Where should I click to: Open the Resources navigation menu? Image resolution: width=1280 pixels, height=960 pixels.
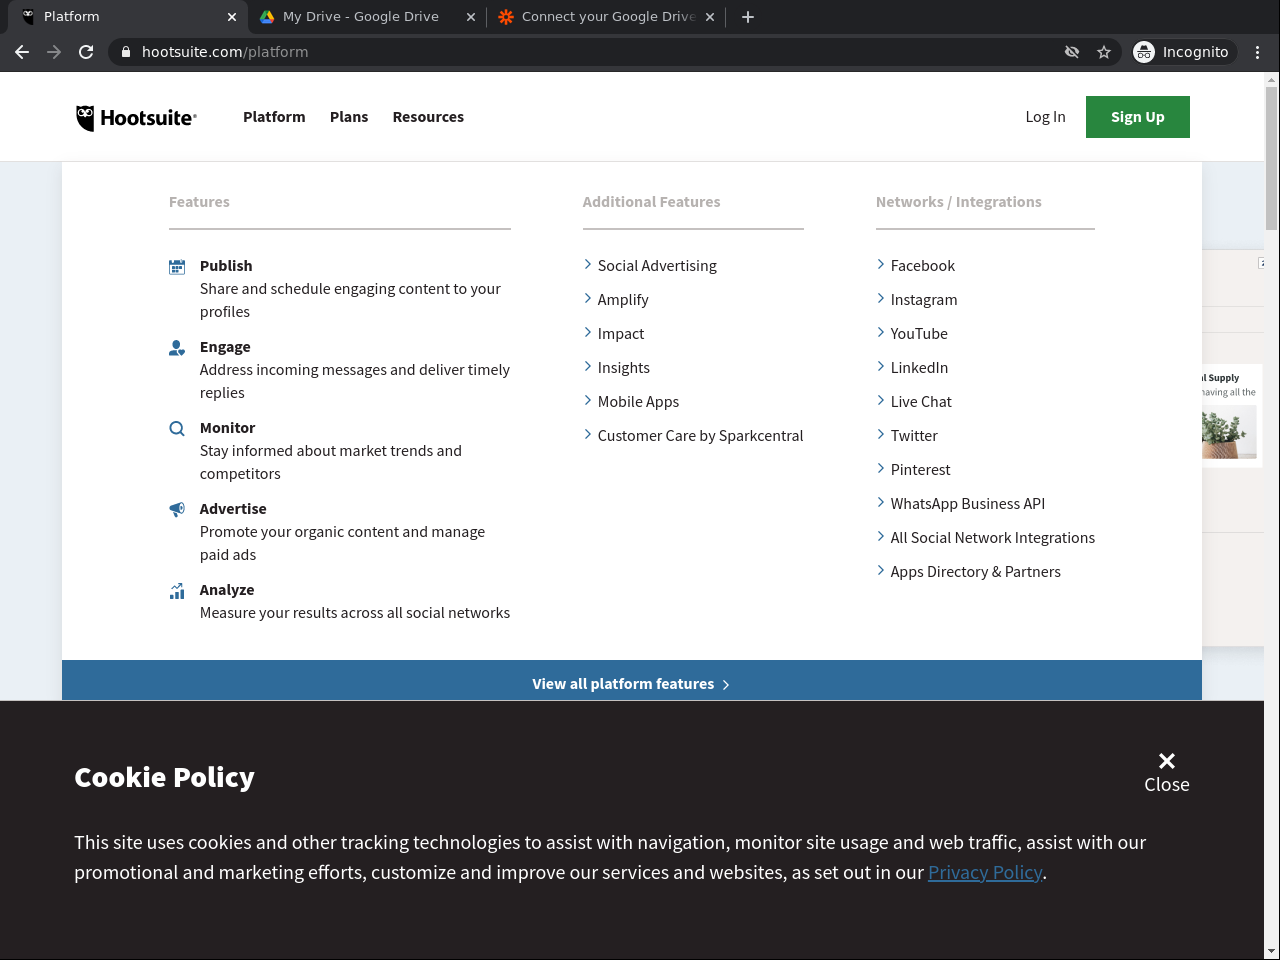[x=428, y=117]
